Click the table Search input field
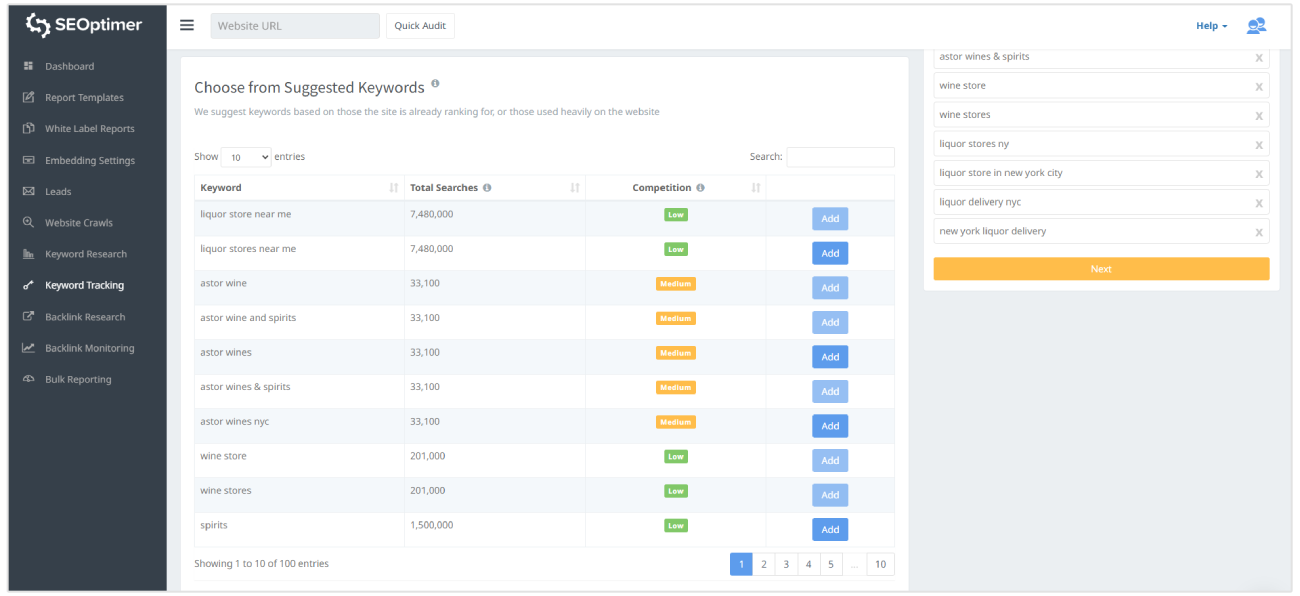 840,157
